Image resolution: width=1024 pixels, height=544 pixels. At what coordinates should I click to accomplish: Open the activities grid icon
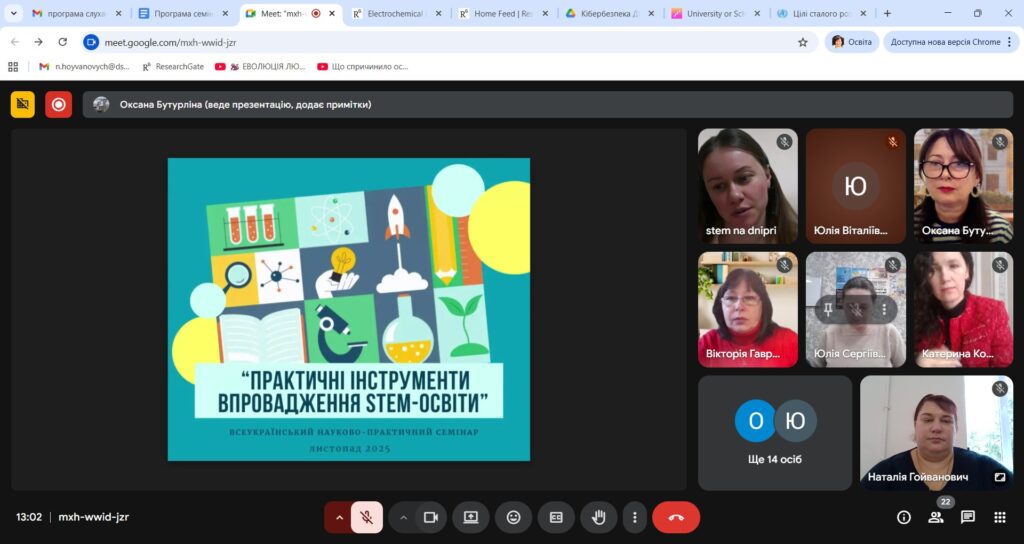pos(999,517)
